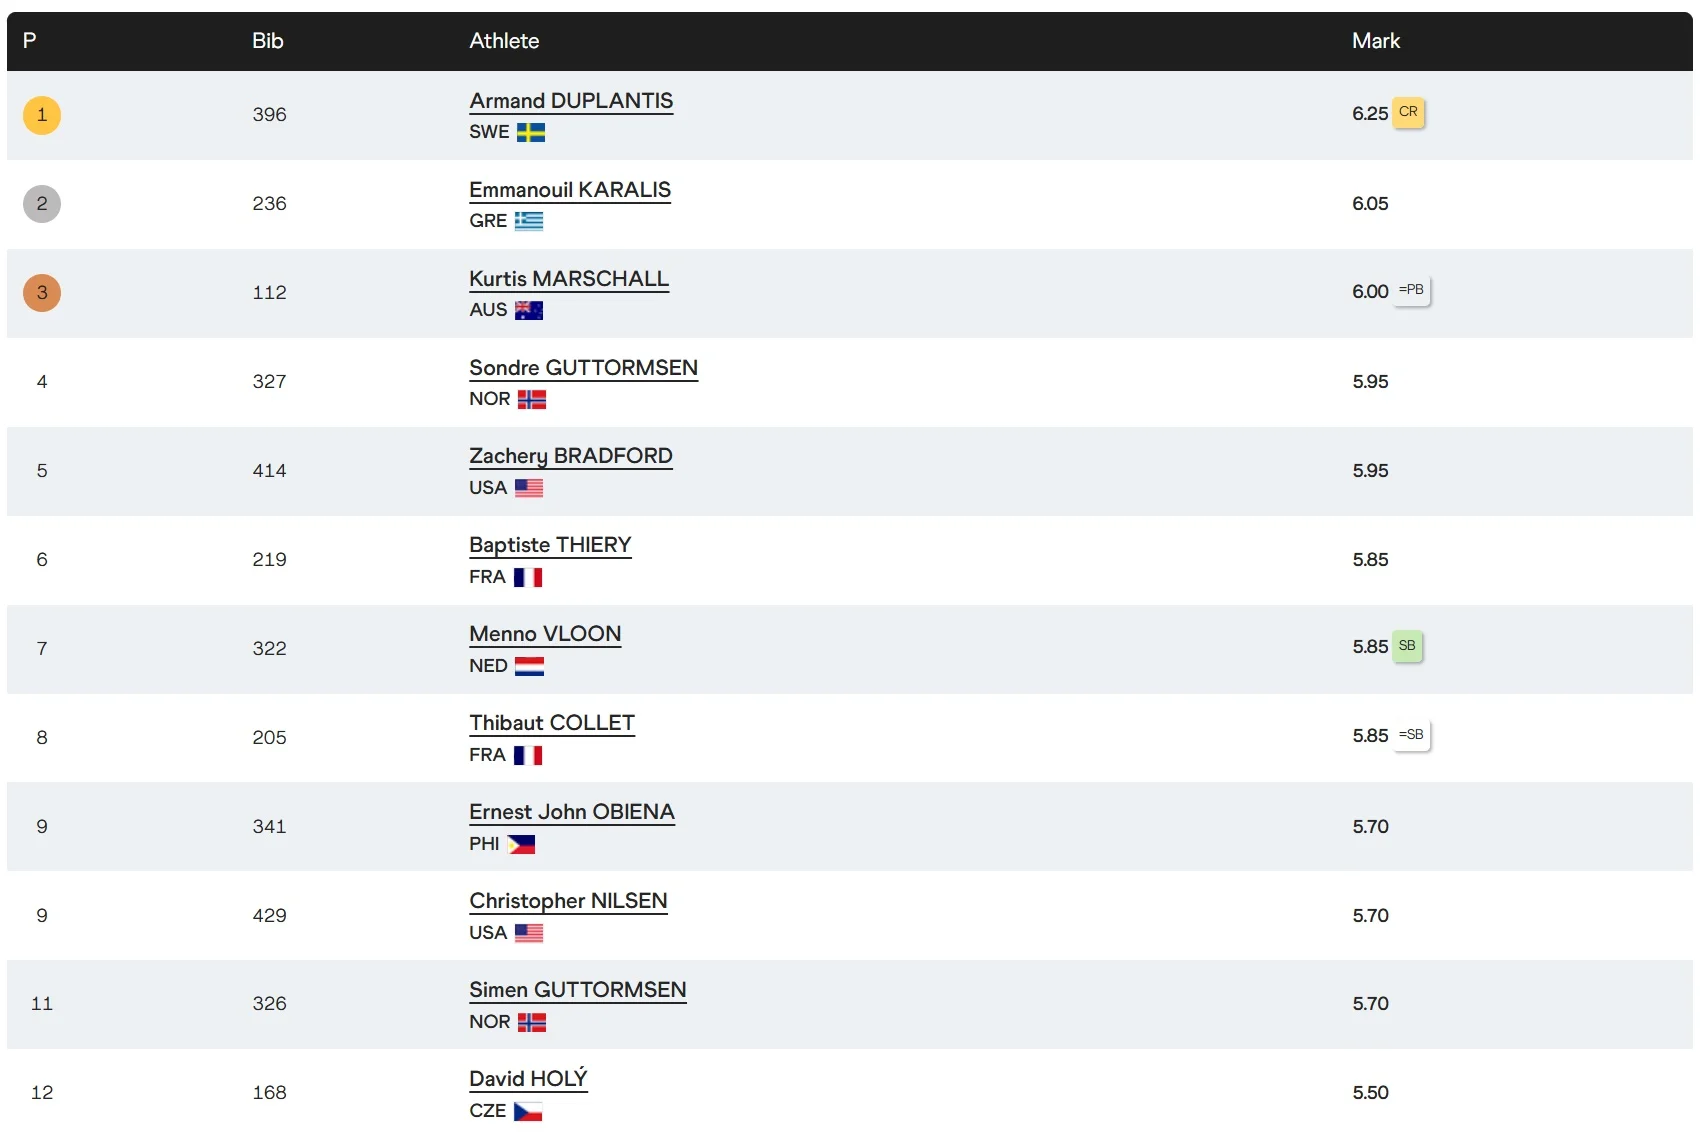Click the silver second-place medal badge

tap(42, 204)
